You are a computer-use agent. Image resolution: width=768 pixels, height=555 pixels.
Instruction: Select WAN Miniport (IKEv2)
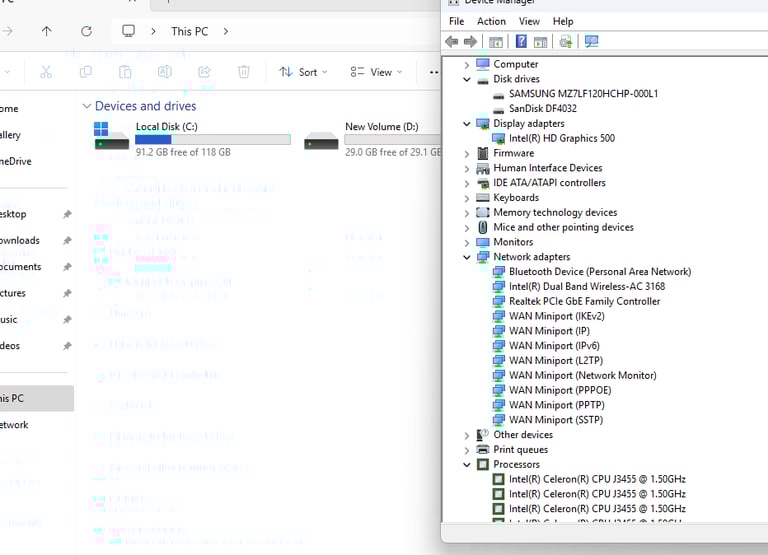click(x=556, y=316)
